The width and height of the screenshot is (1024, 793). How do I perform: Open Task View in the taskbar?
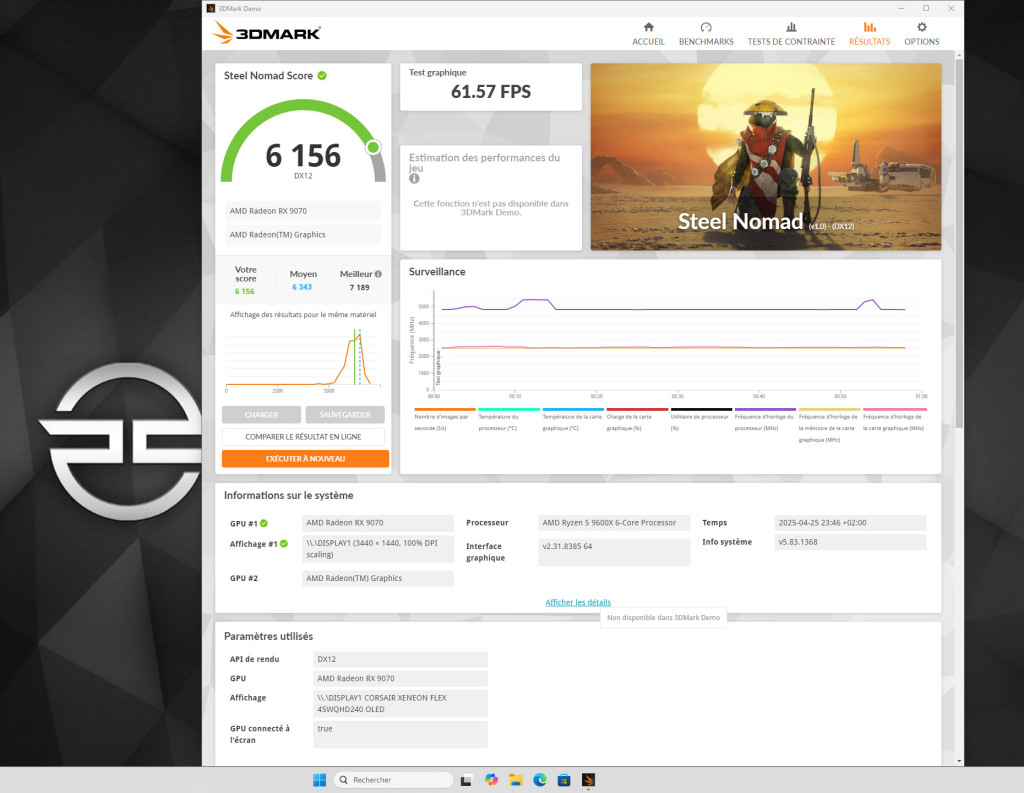pyautogui.click(x=466, y=780)
